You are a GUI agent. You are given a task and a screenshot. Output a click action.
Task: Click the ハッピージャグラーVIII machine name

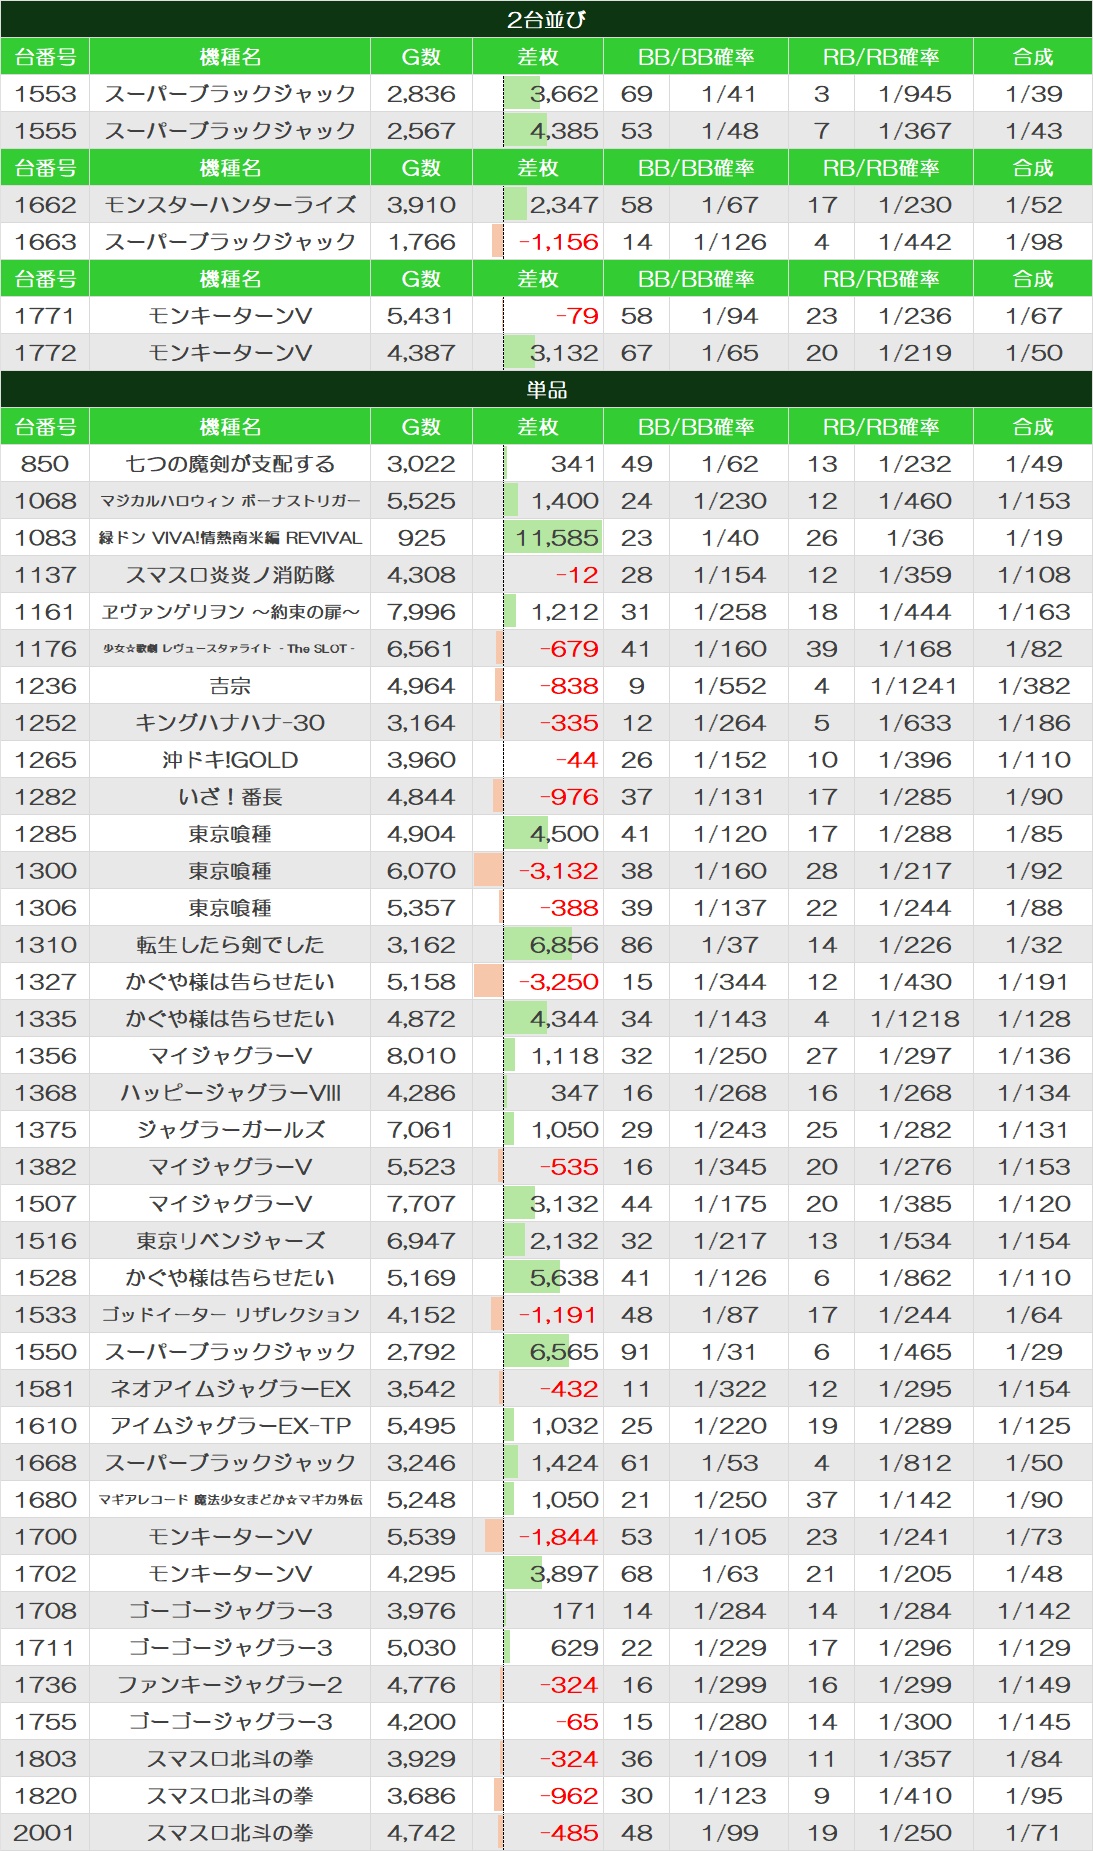(230, 1093)
